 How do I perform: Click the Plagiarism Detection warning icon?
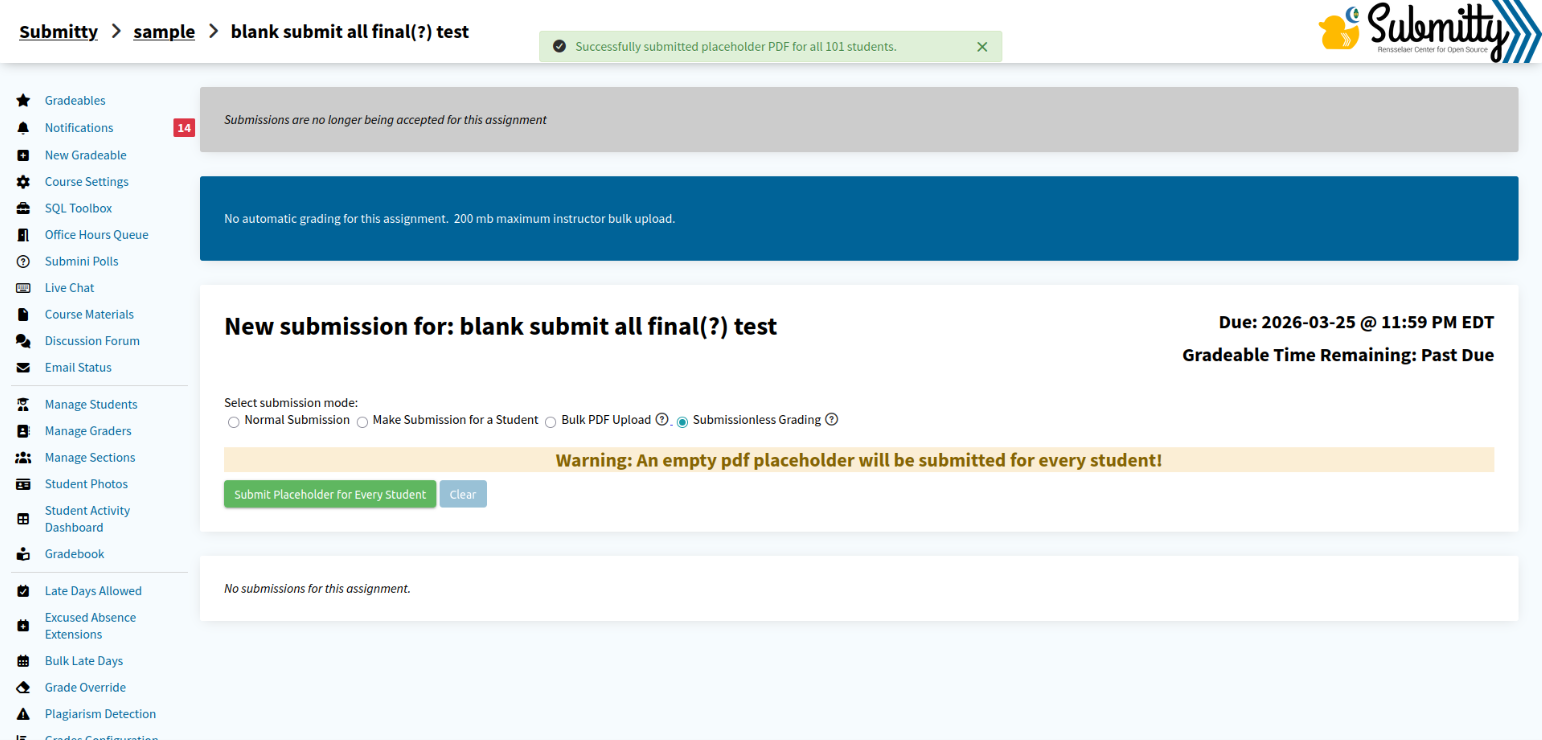(23, 714)
